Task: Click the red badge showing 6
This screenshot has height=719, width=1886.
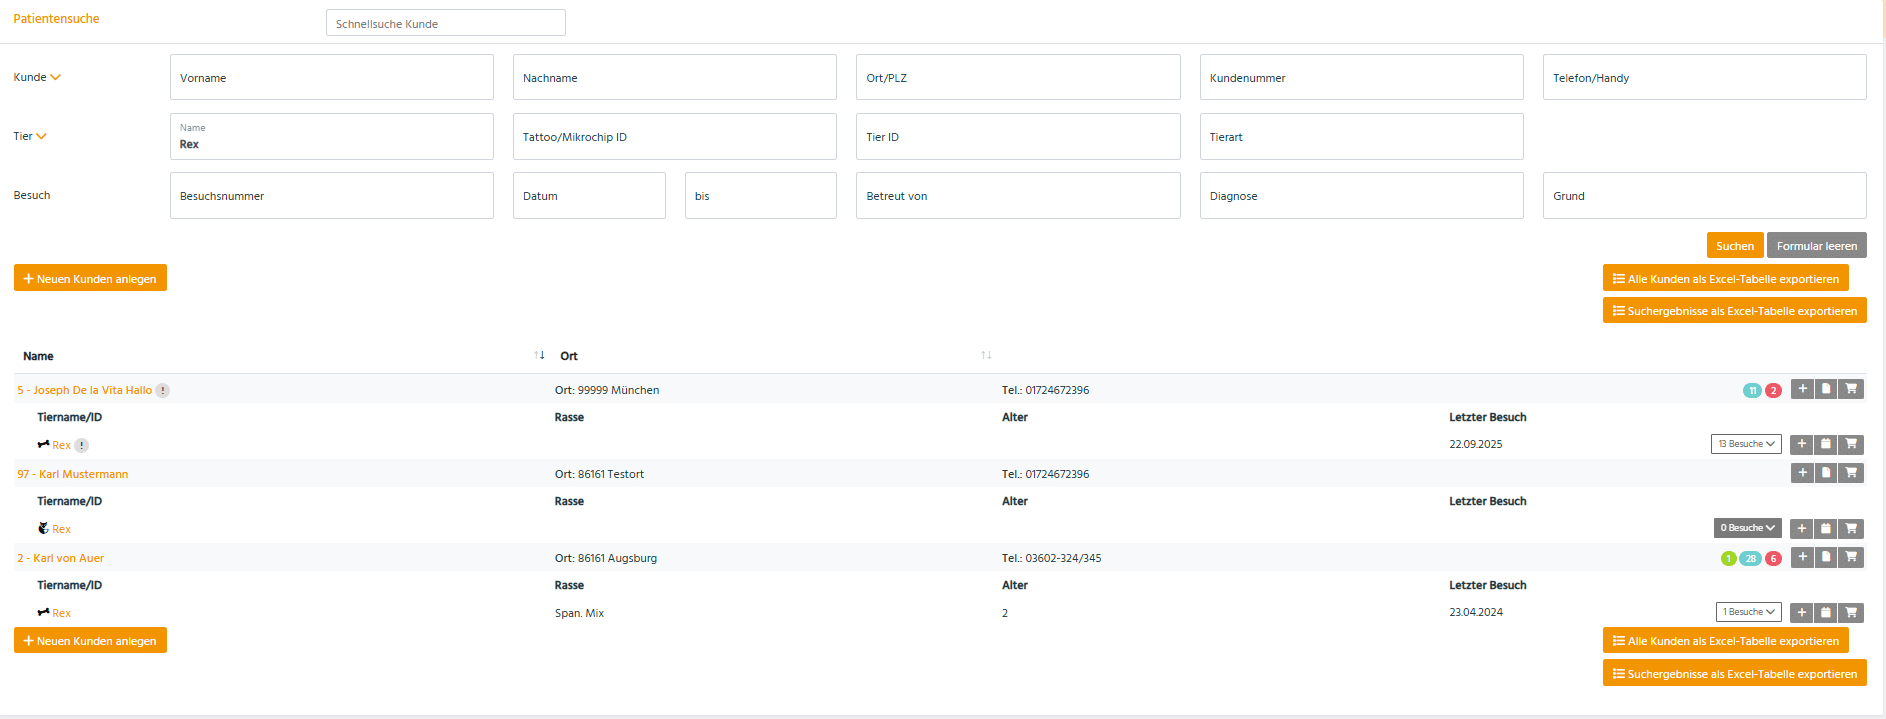Action: coord(1773,559)
